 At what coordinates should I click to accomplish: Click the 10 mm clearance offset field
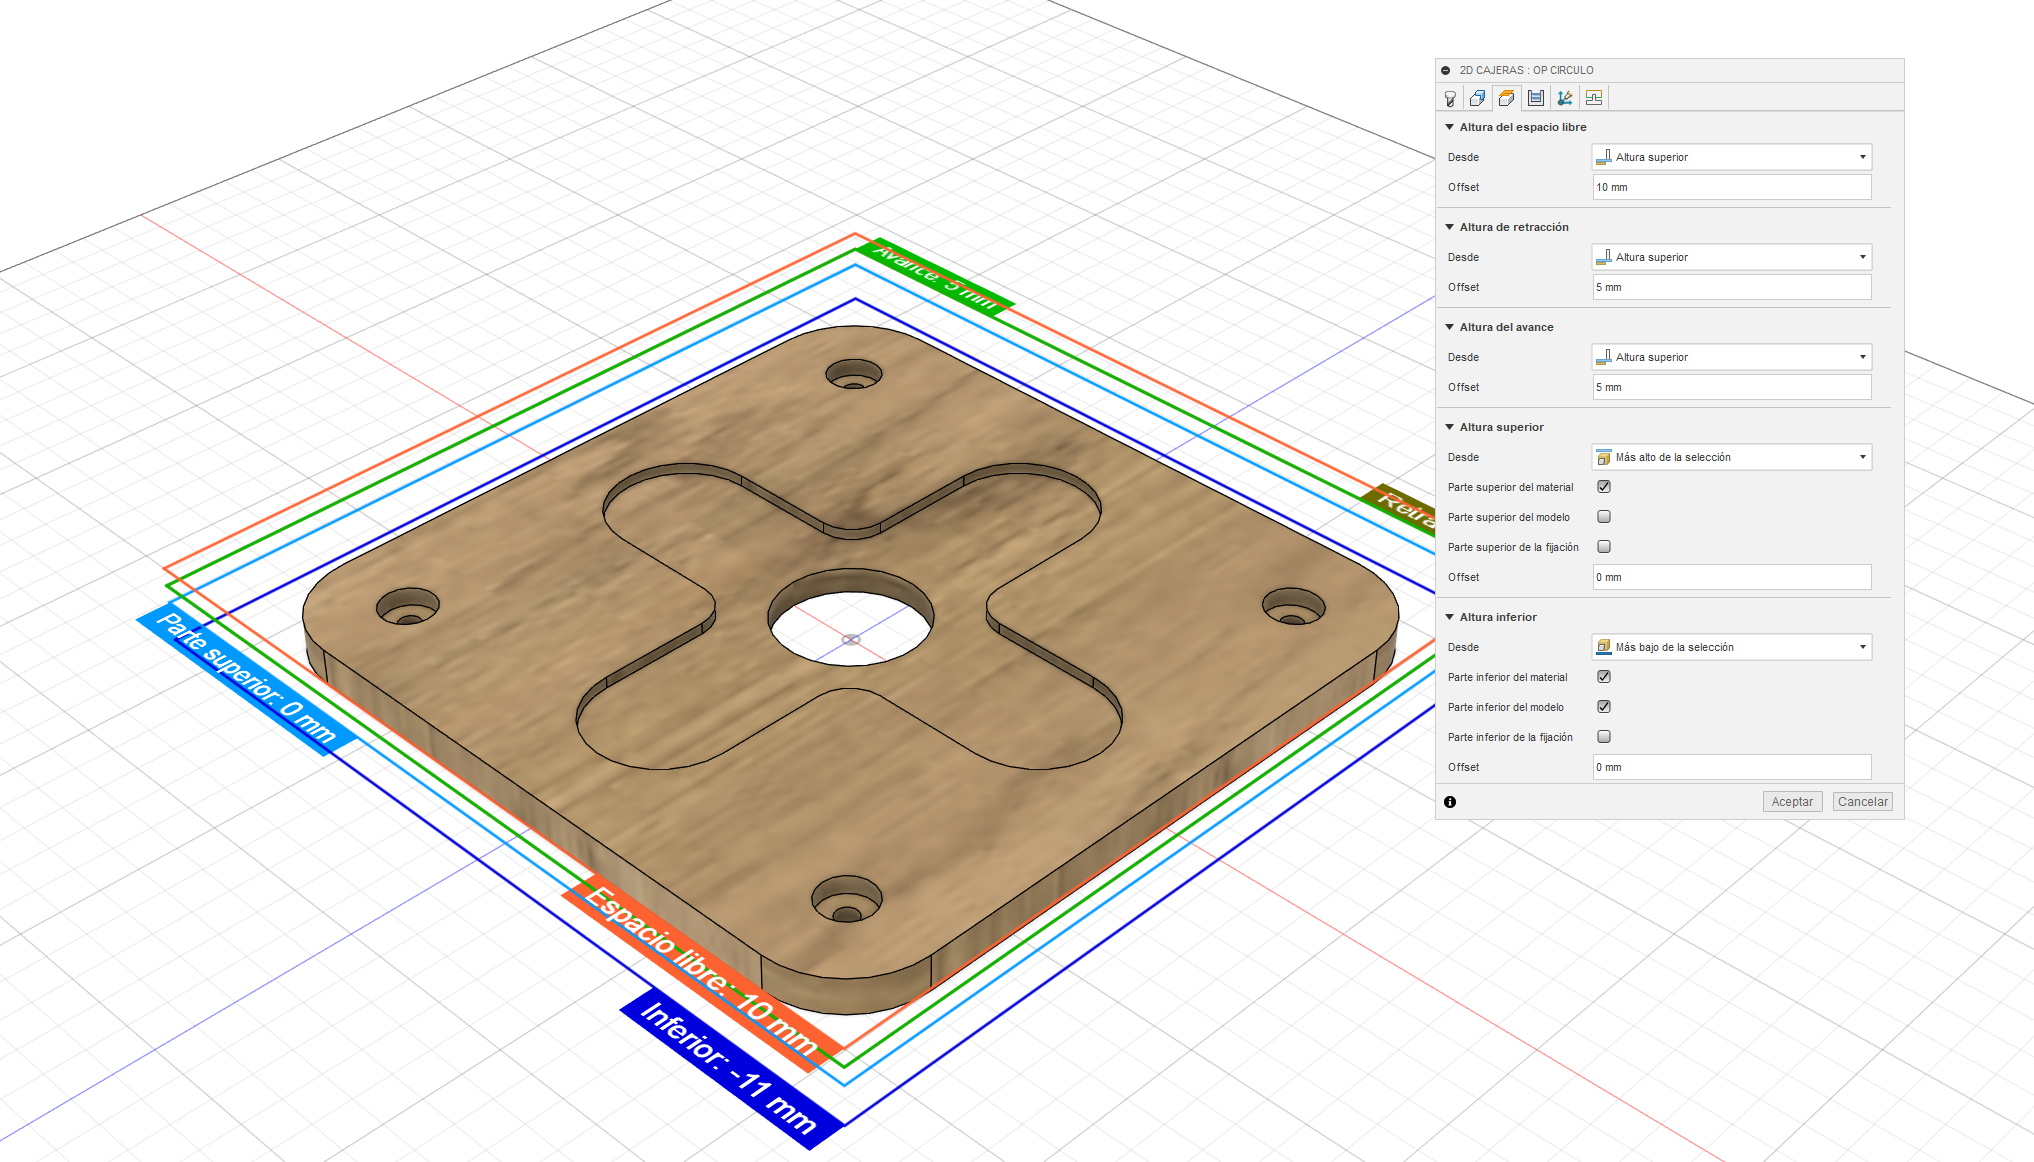(x=1732, y=187)
